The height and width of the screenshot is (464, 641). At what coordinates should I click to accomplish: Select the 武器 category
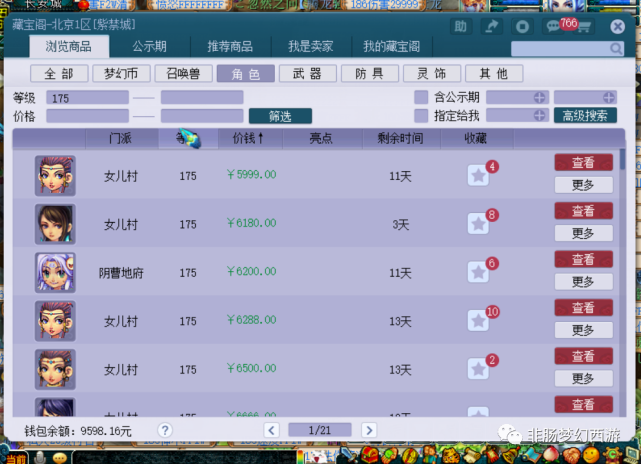pyautogui.click(x=308, y=74)
